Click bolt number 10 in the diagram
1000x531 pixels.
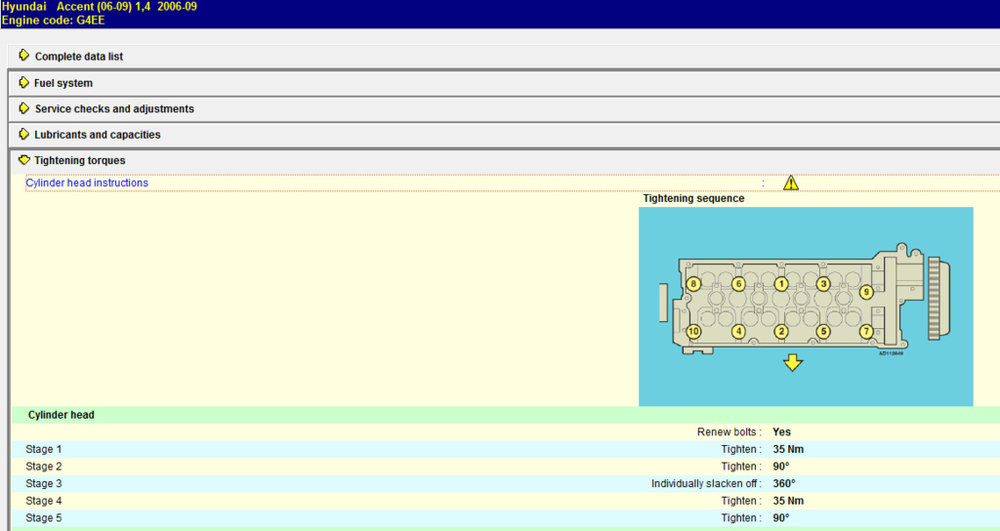click(693, 331)
